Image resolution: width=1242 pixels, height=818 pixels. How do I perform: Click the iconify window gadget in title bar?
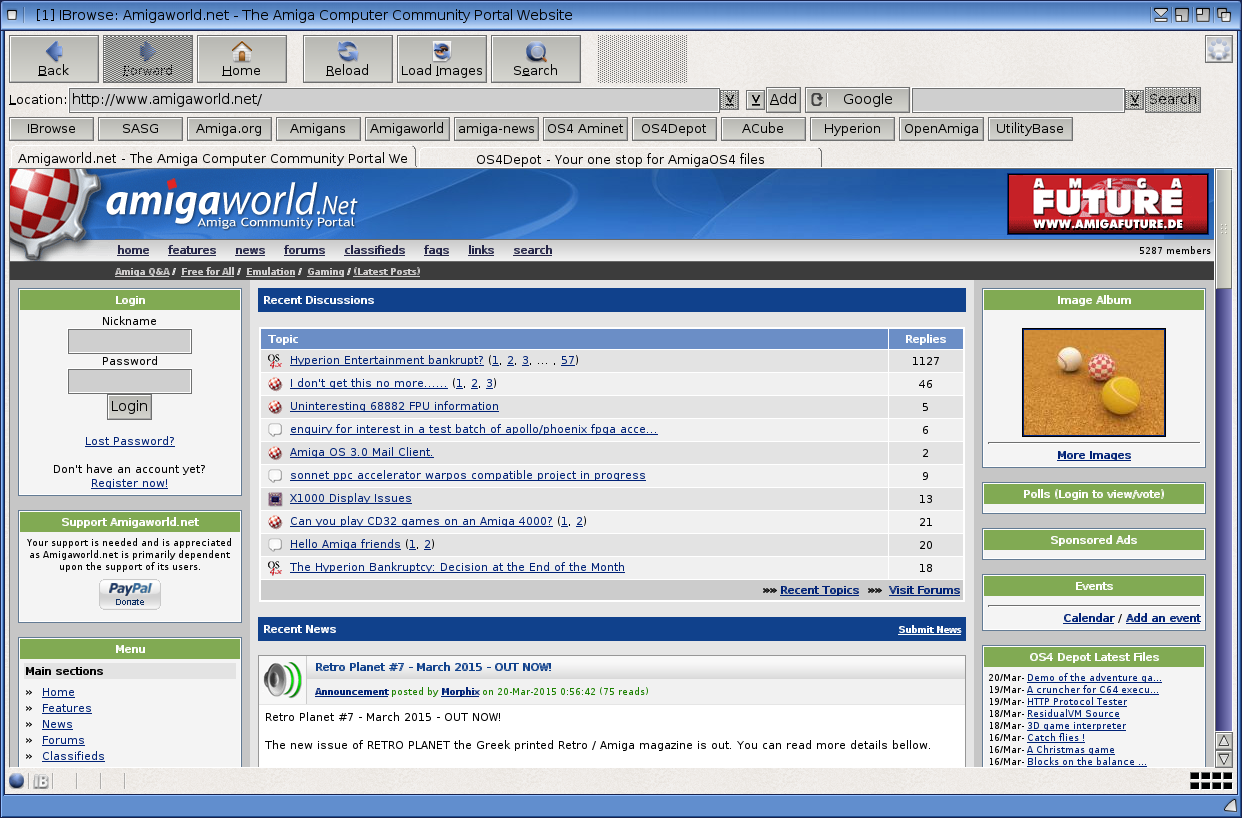tap(1161, 15)
